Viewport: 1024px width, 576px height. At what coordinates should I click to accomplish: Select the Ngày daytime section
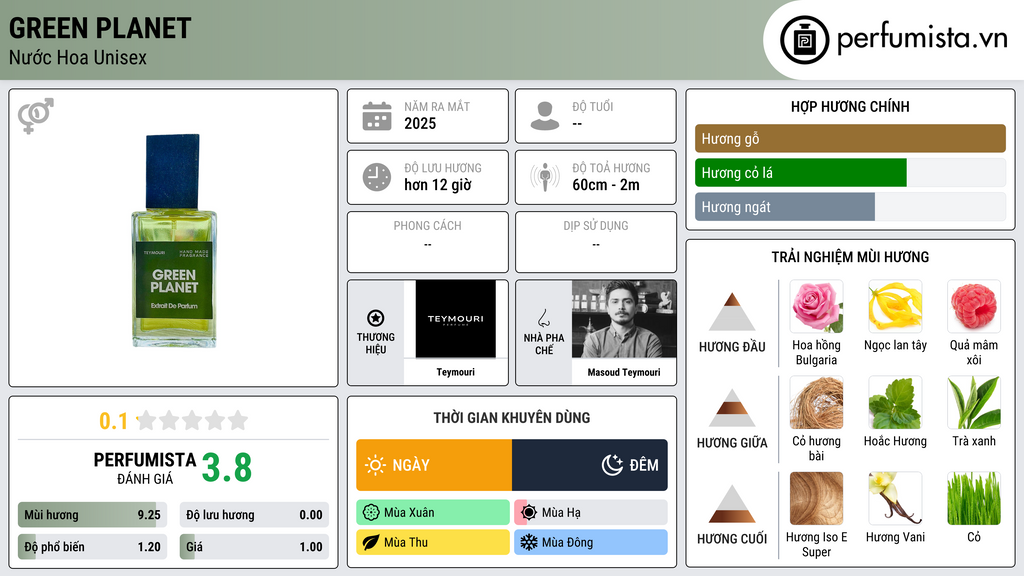point(434,465)
